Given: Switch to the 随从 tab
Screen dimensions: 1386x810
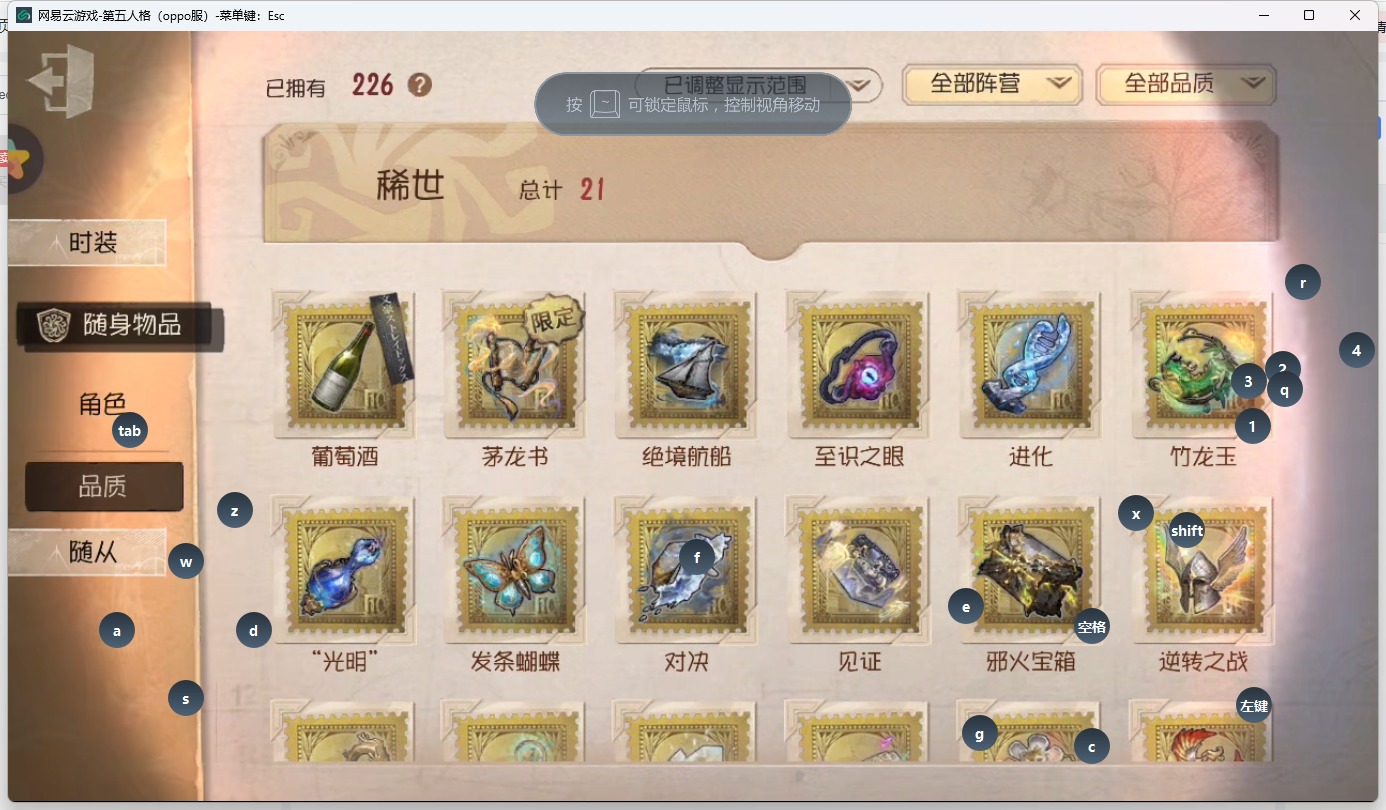Looking at the screenshot, I should [87, 553].
